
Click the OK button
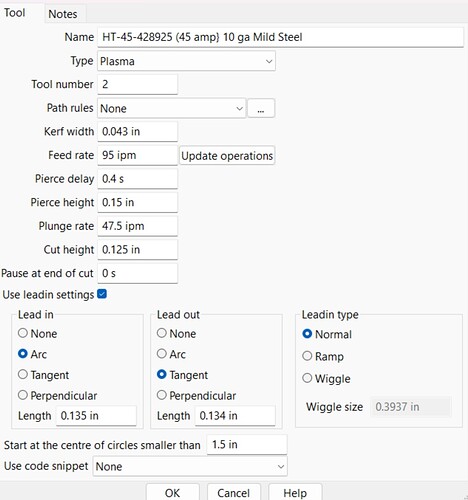172,493
